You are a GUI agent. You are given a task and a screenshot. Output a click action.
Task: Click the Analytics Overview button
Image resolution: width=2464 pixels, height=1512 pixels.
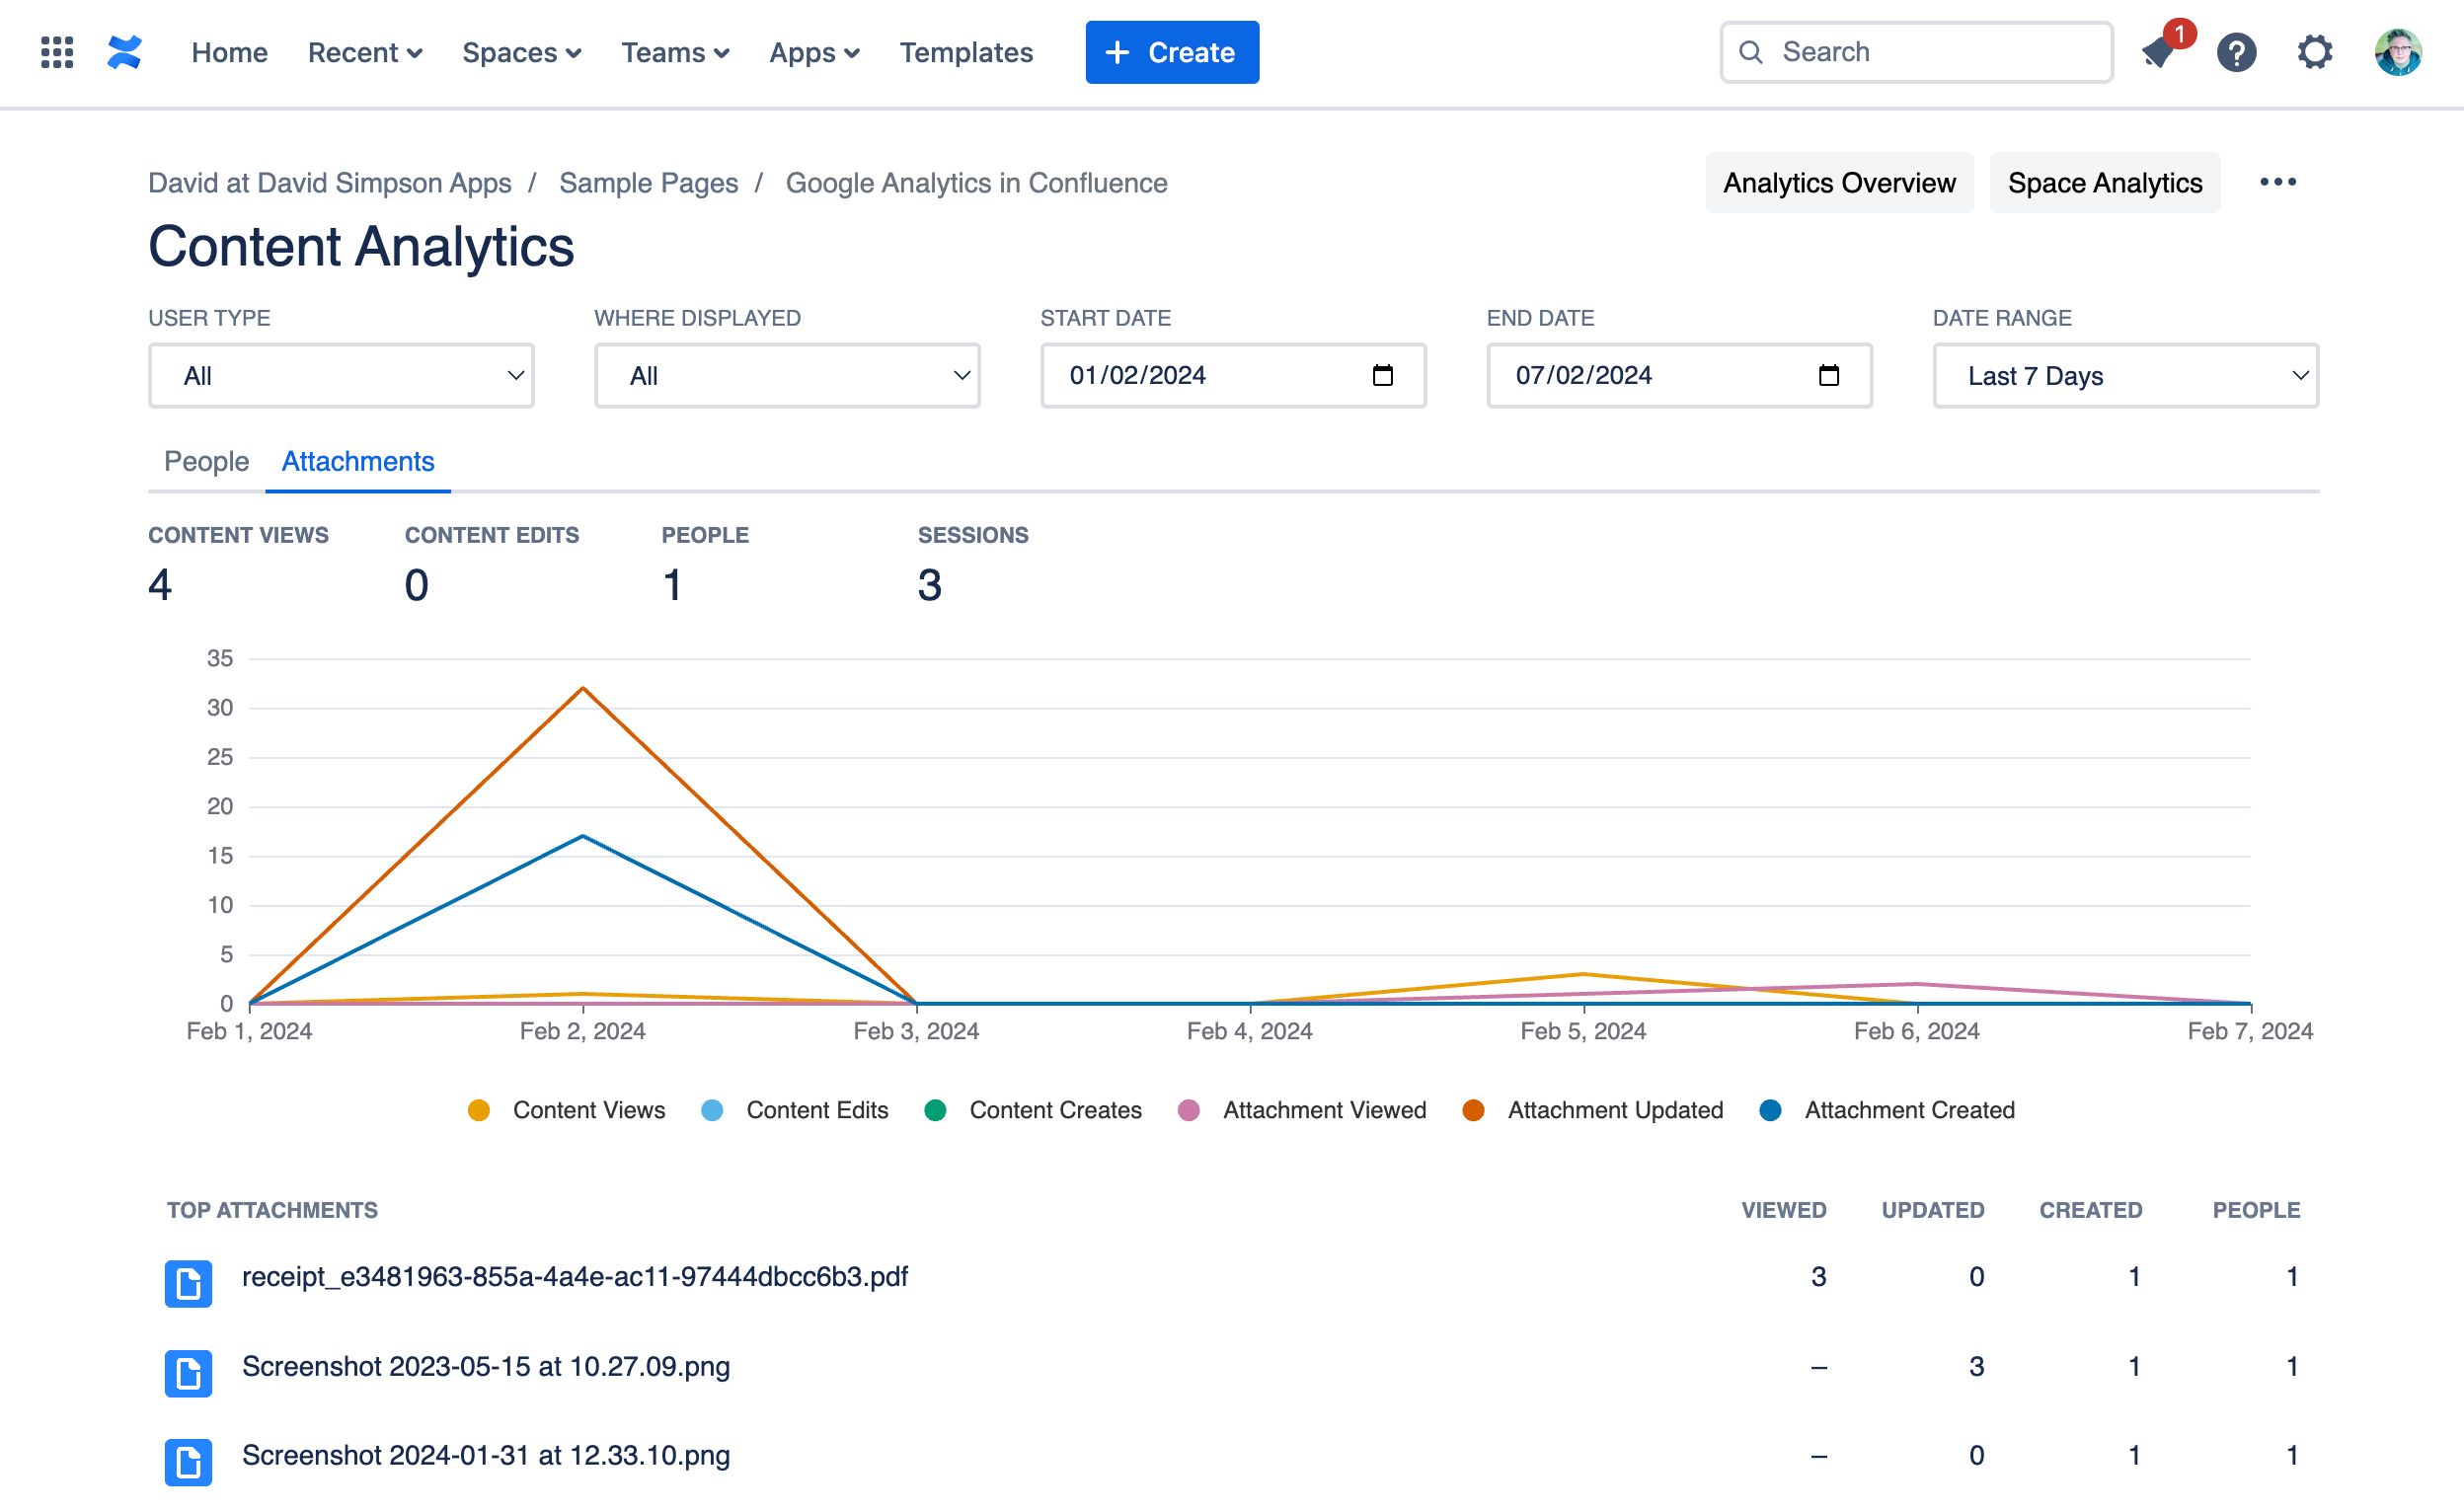1837,183
